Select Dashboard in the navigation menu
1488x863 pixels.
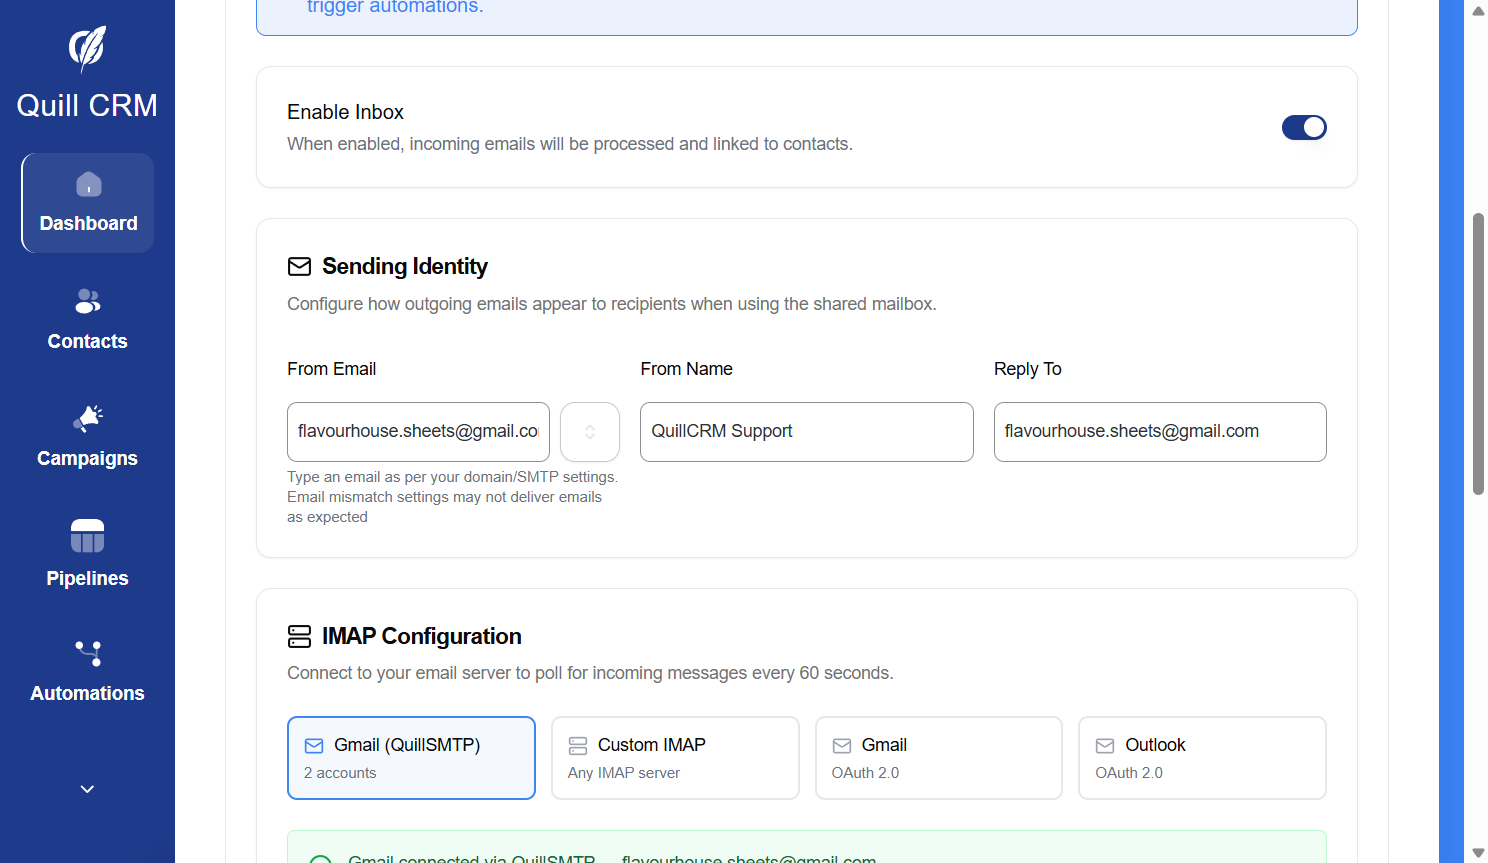(87, 222)
